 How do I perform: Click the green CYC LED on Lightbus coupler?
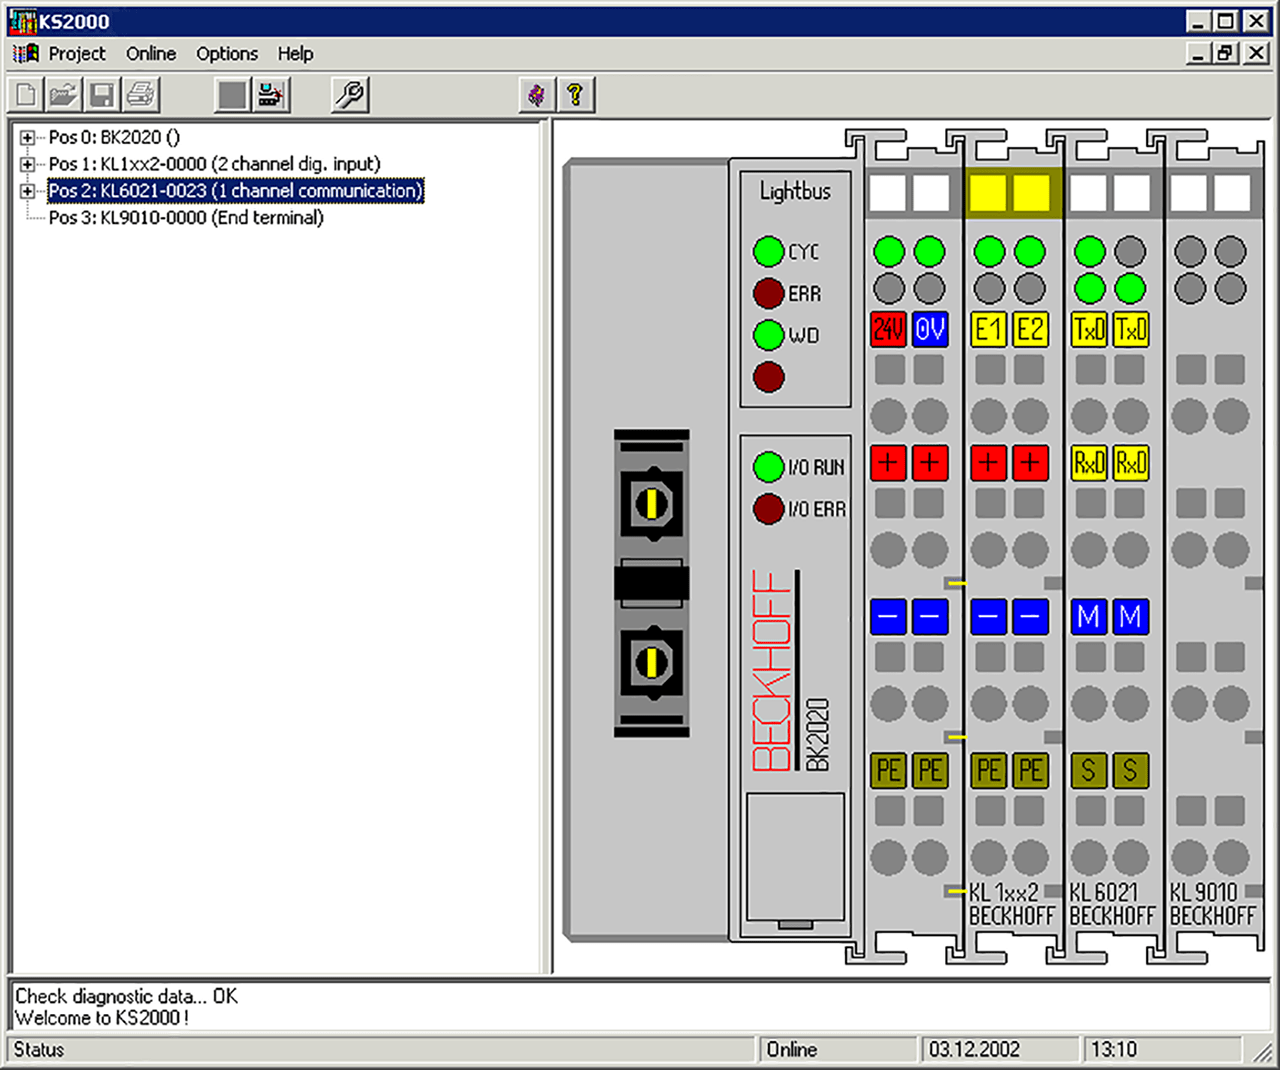pyautogui.click(x=768, y=251)
